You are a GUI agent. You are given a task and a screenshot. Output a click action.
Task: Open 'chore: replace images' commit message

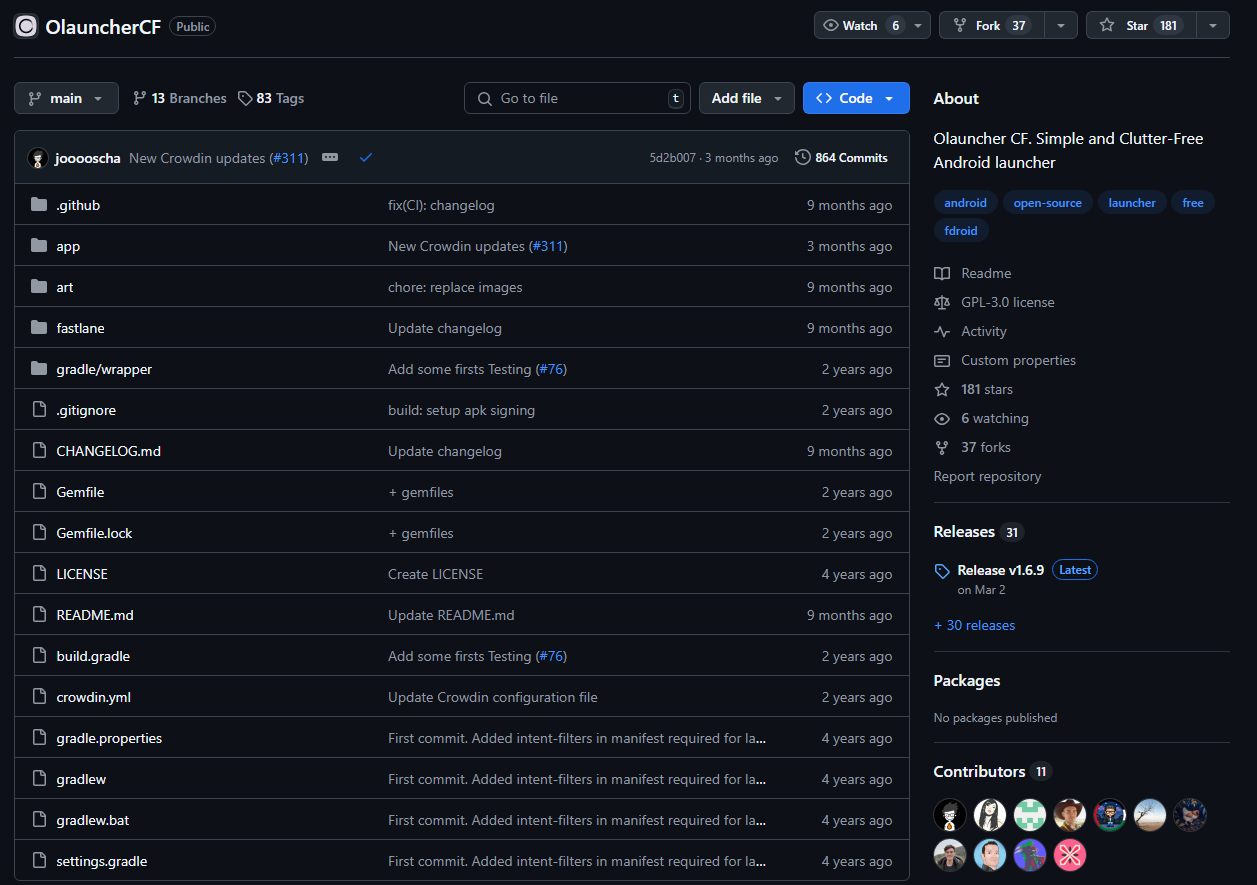455,287
